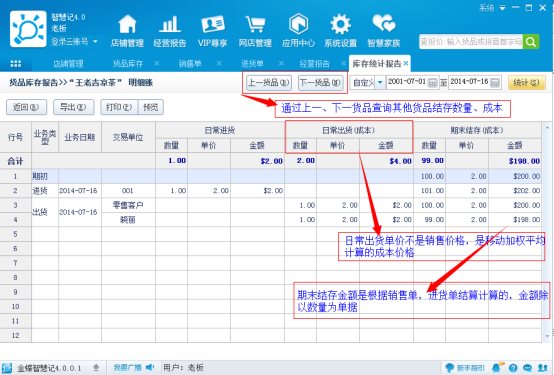This screenshot has height=375, width=554.
Task: Click the 导出 button
Action: coord(73,107)
